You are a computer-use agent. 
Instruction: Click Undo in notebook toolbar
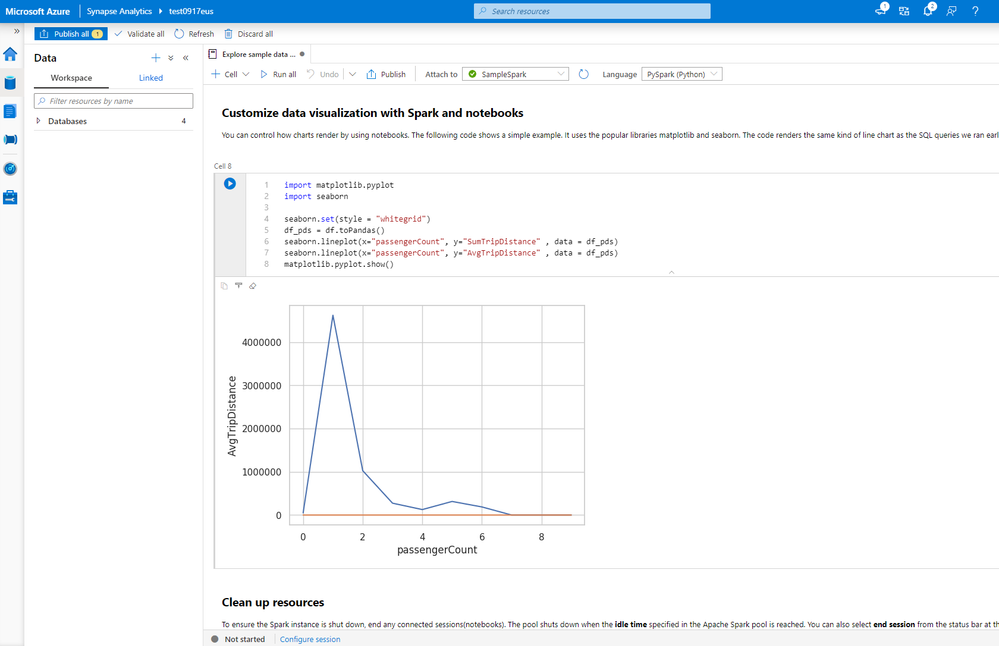[322, 75]
